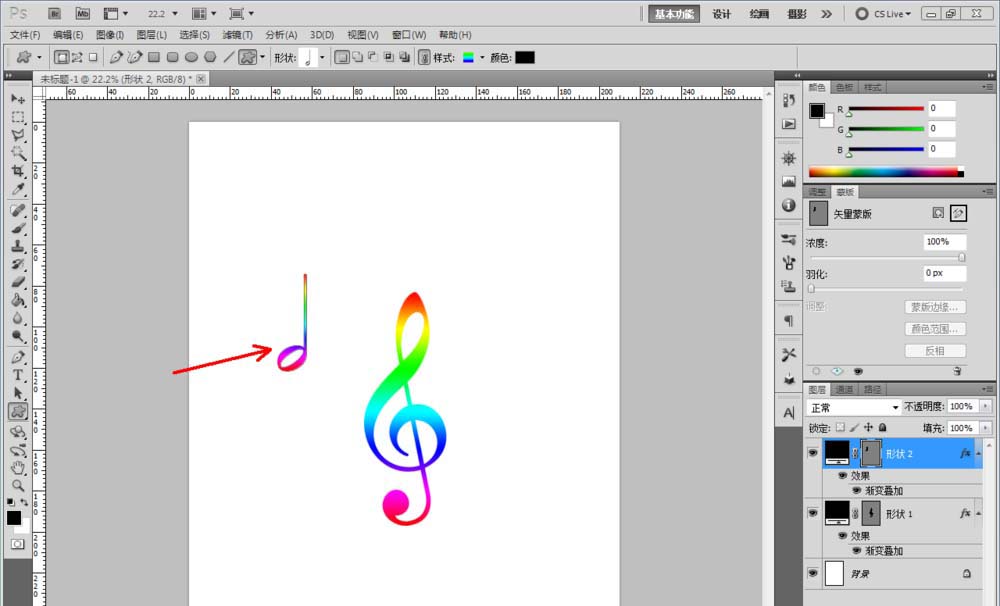Select the Move tool
The width and height of the screenshot is (1000, 606).
(x=18, y=99)
